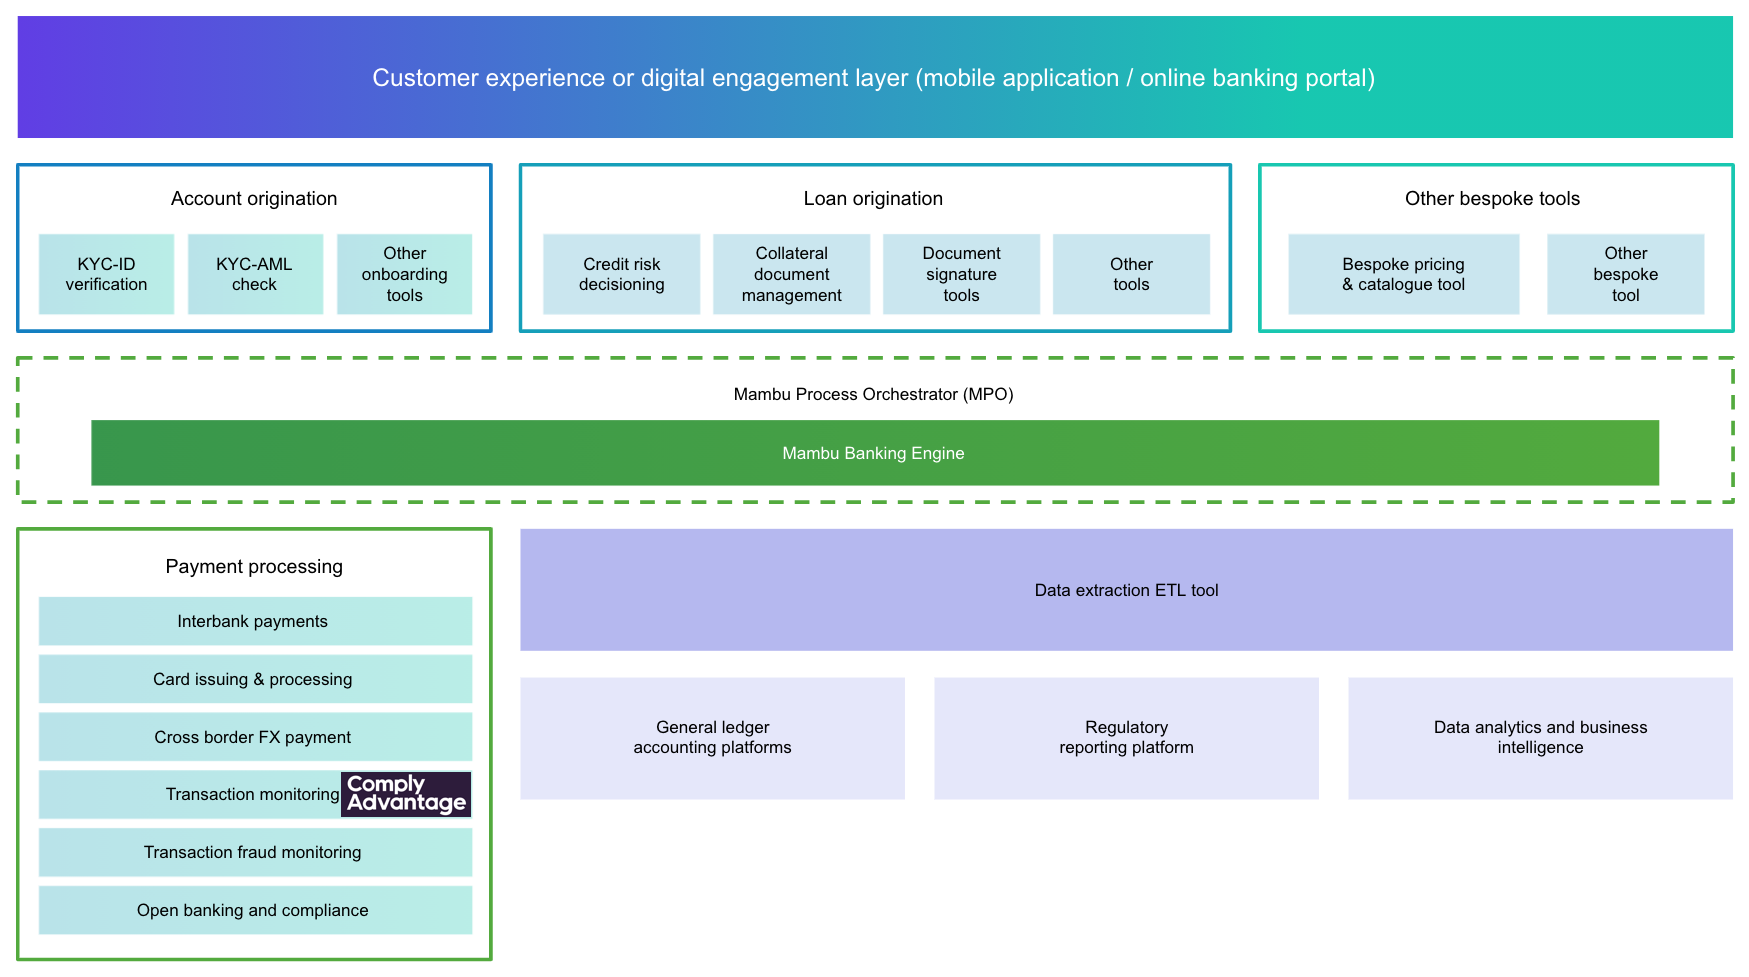Click Card issuing & processing row

coord(255,679)
